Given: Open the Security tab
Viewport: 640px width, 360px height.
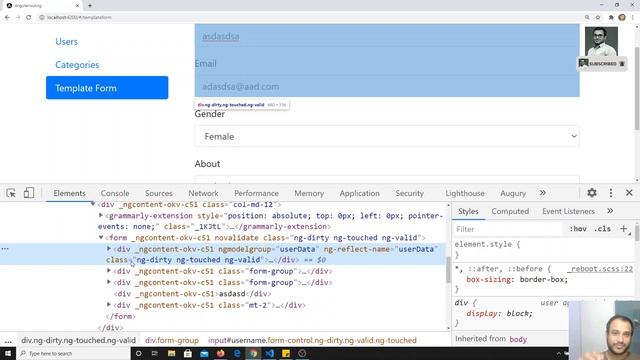Looking at the screenshot, I should [x=409, y=193].
